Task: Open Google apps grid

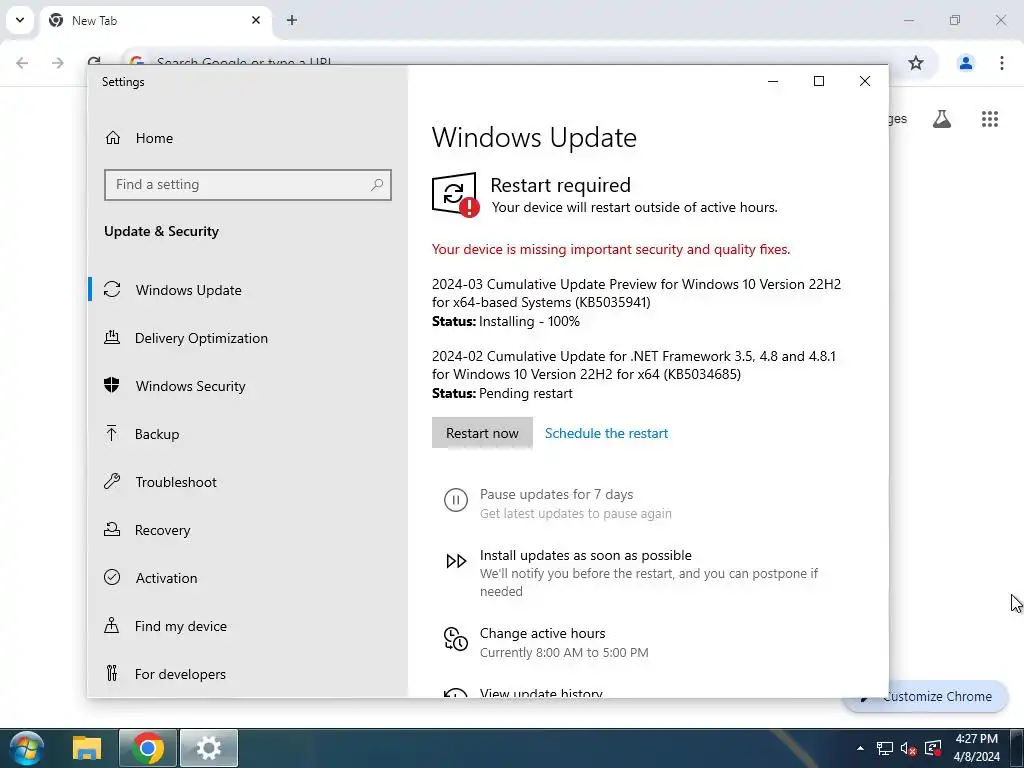Action: [989, 119]
